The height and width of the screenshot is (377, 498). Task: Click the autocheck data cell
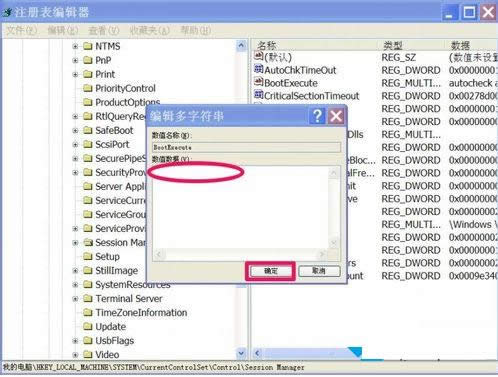(473, 83)
